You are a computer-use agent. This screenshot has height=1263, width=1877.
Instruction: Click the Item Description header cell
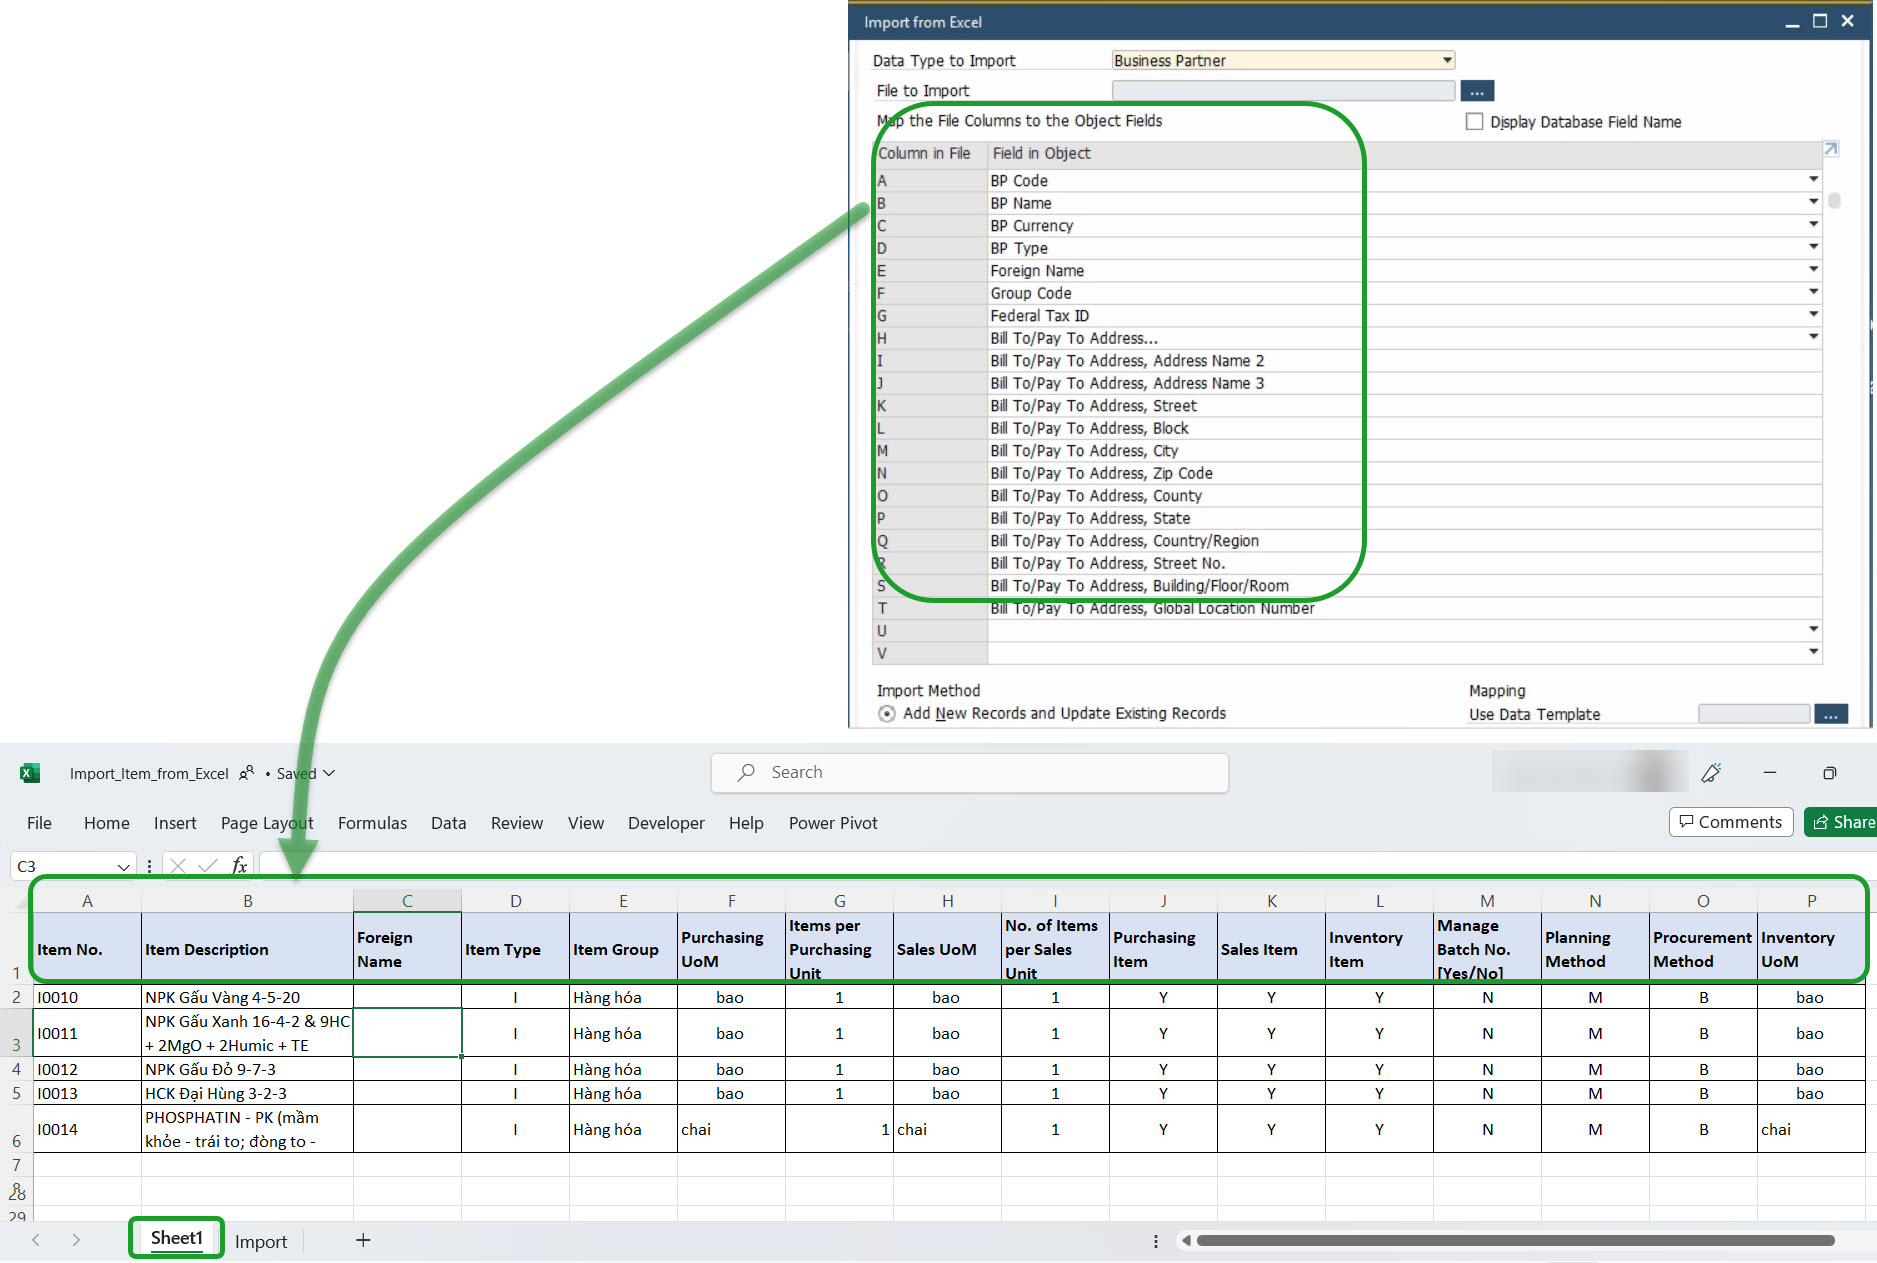coord(247,949)
